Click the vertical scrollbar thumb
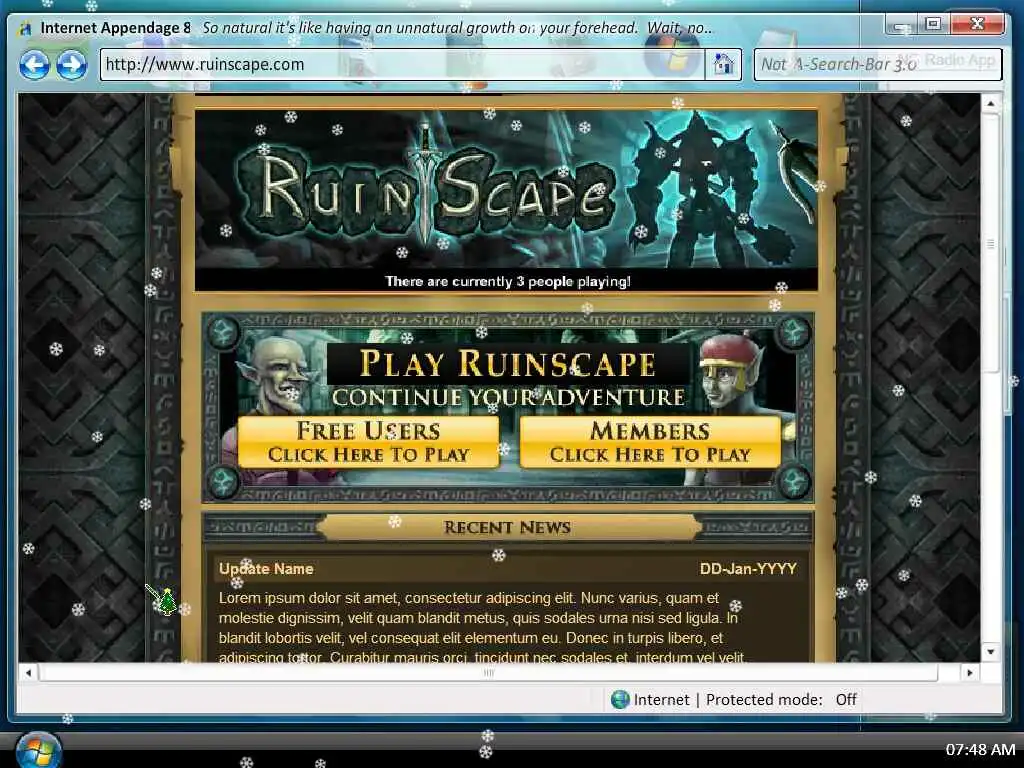Image resolution: width=1024 pixels, height=768 pixels. (991, 245)
